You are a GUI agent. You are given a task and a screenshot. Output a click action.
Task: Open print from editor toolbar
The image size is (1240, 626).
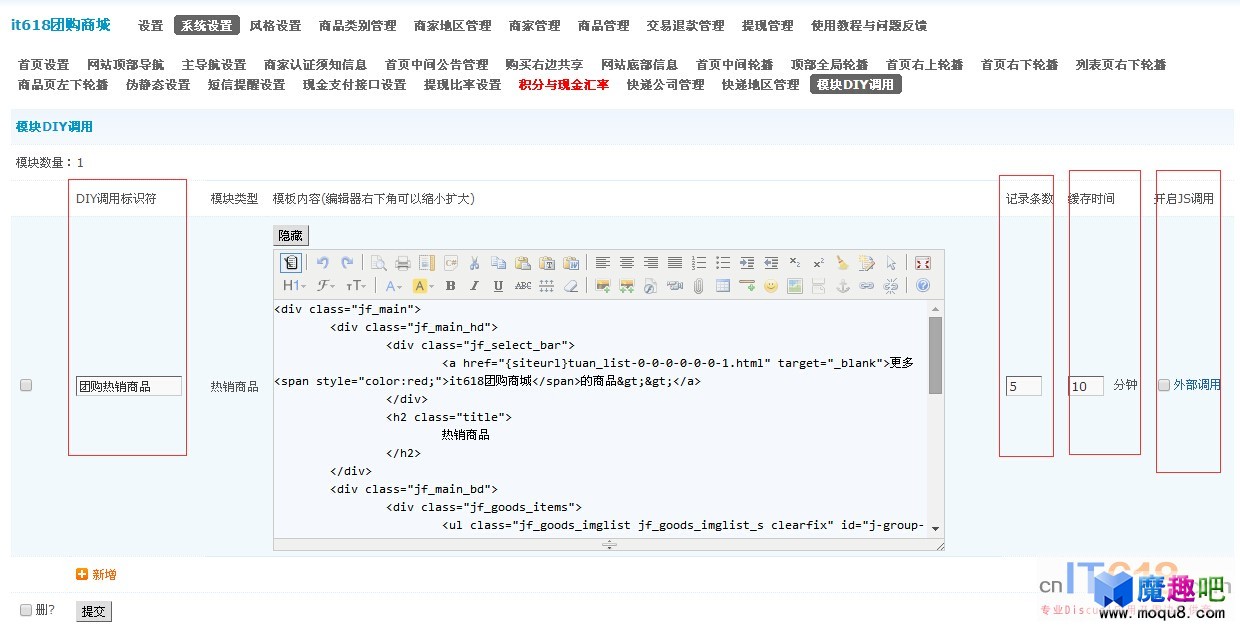click(x=403, y=263)
